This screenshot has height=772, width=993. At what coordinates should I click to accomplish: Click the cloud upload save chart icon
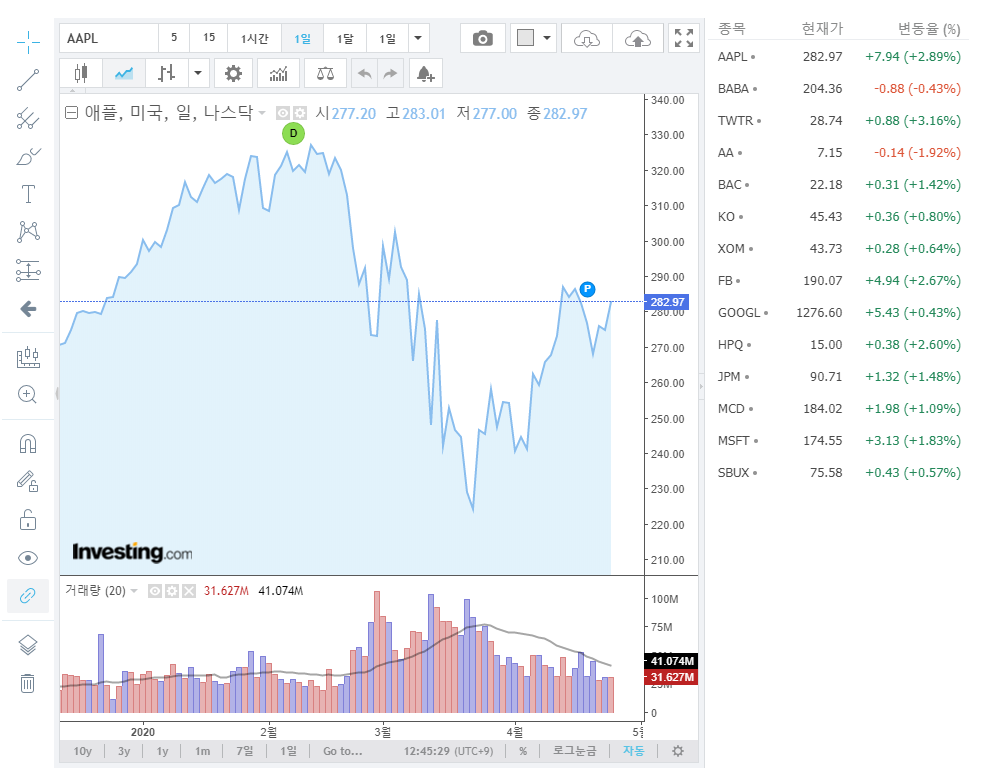638,39
